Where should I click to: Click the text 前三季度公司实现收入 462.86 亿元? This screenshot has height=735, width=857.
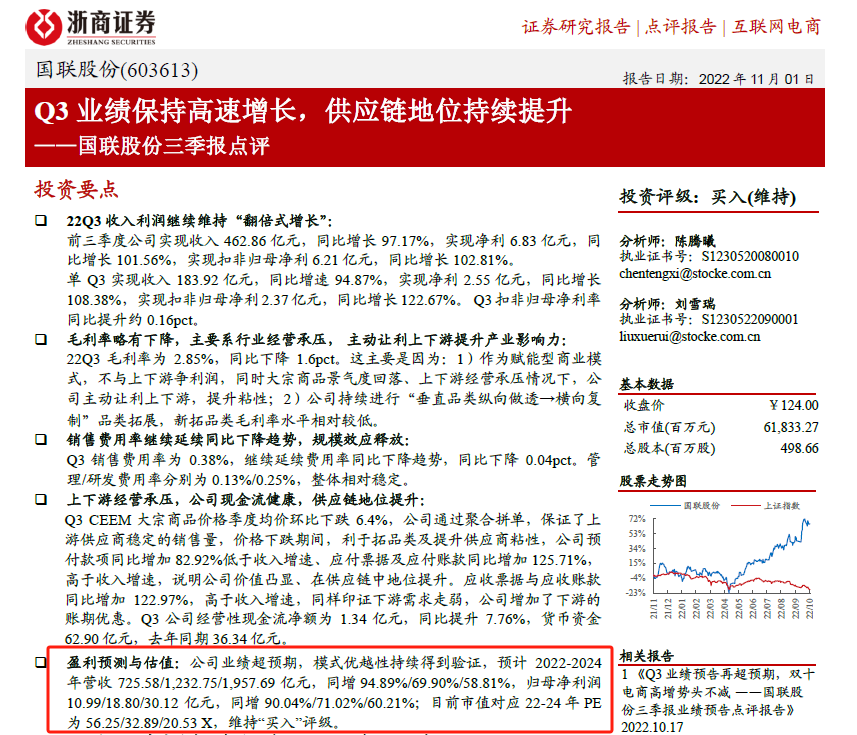[x=184, y=241]
